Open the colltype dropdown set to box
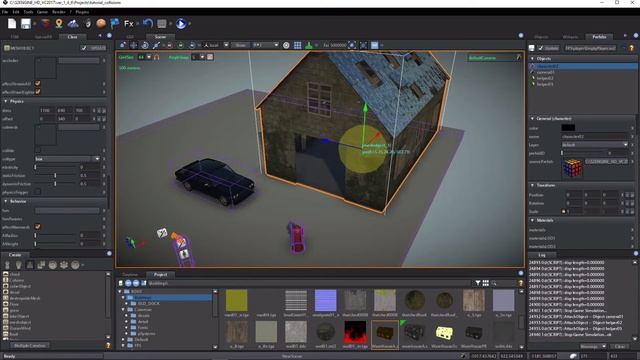 point(67,159)
